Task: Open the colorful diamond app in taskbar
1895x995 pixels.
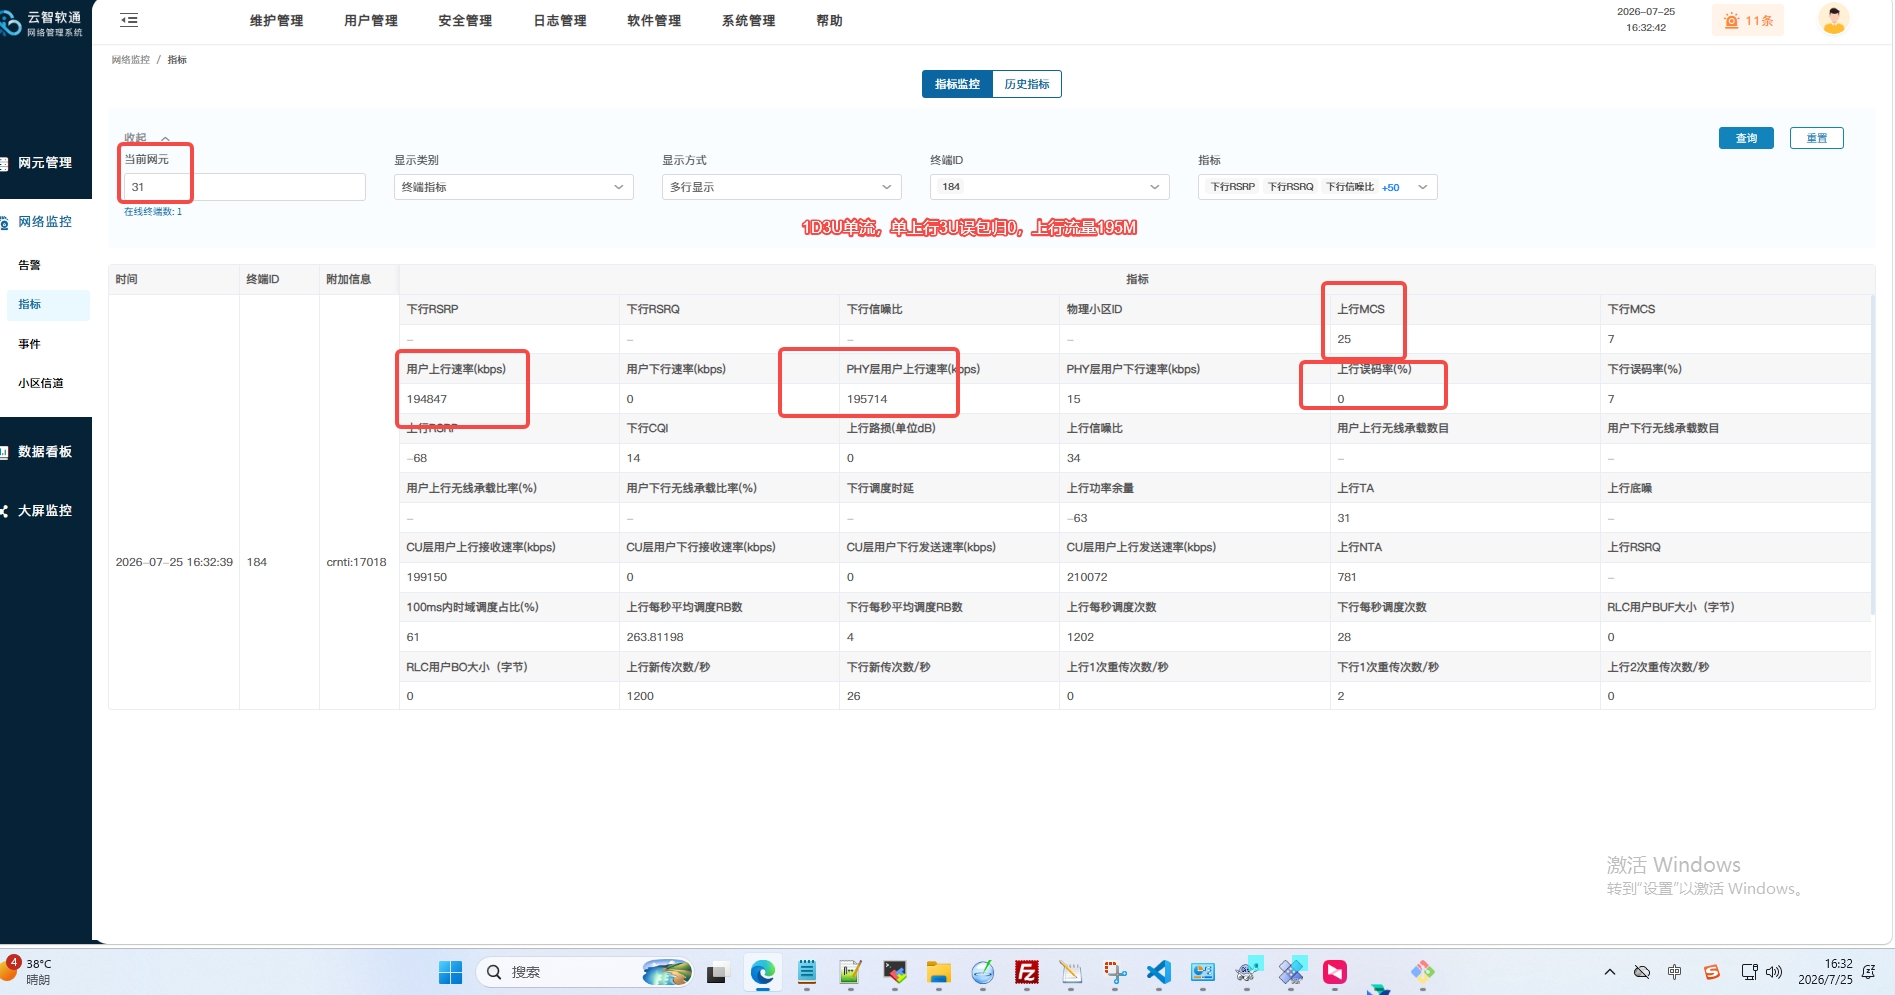Action: point(1423,972)
